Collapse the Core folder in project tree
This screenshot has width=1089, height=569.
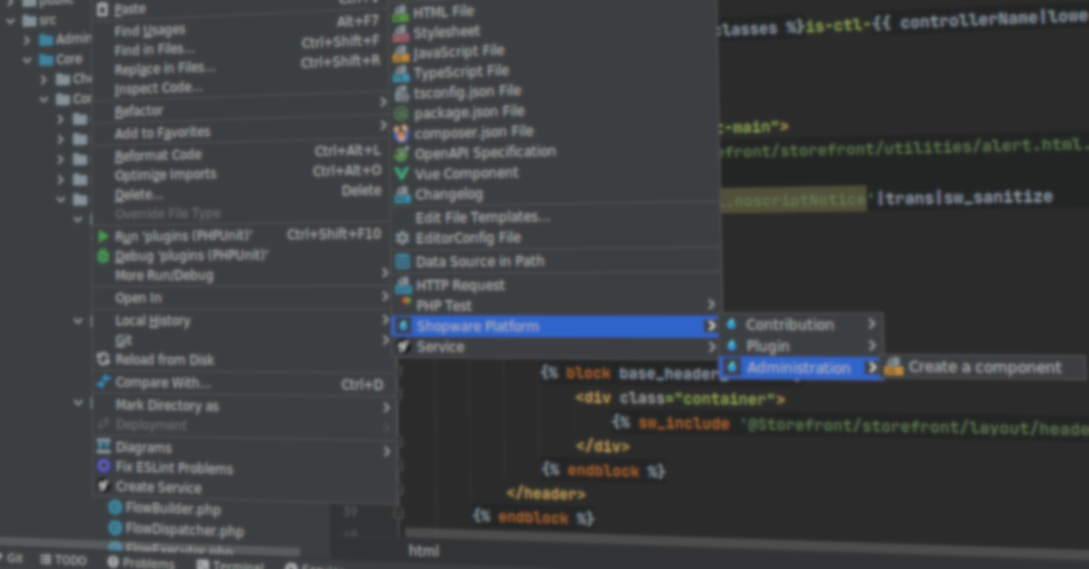(x=27, y=60)
